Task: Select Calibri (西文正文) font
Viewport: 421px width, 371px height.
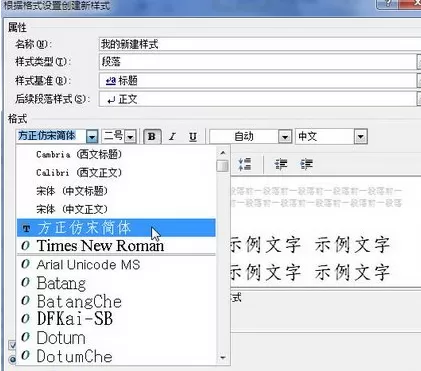Action: (116, 172)
